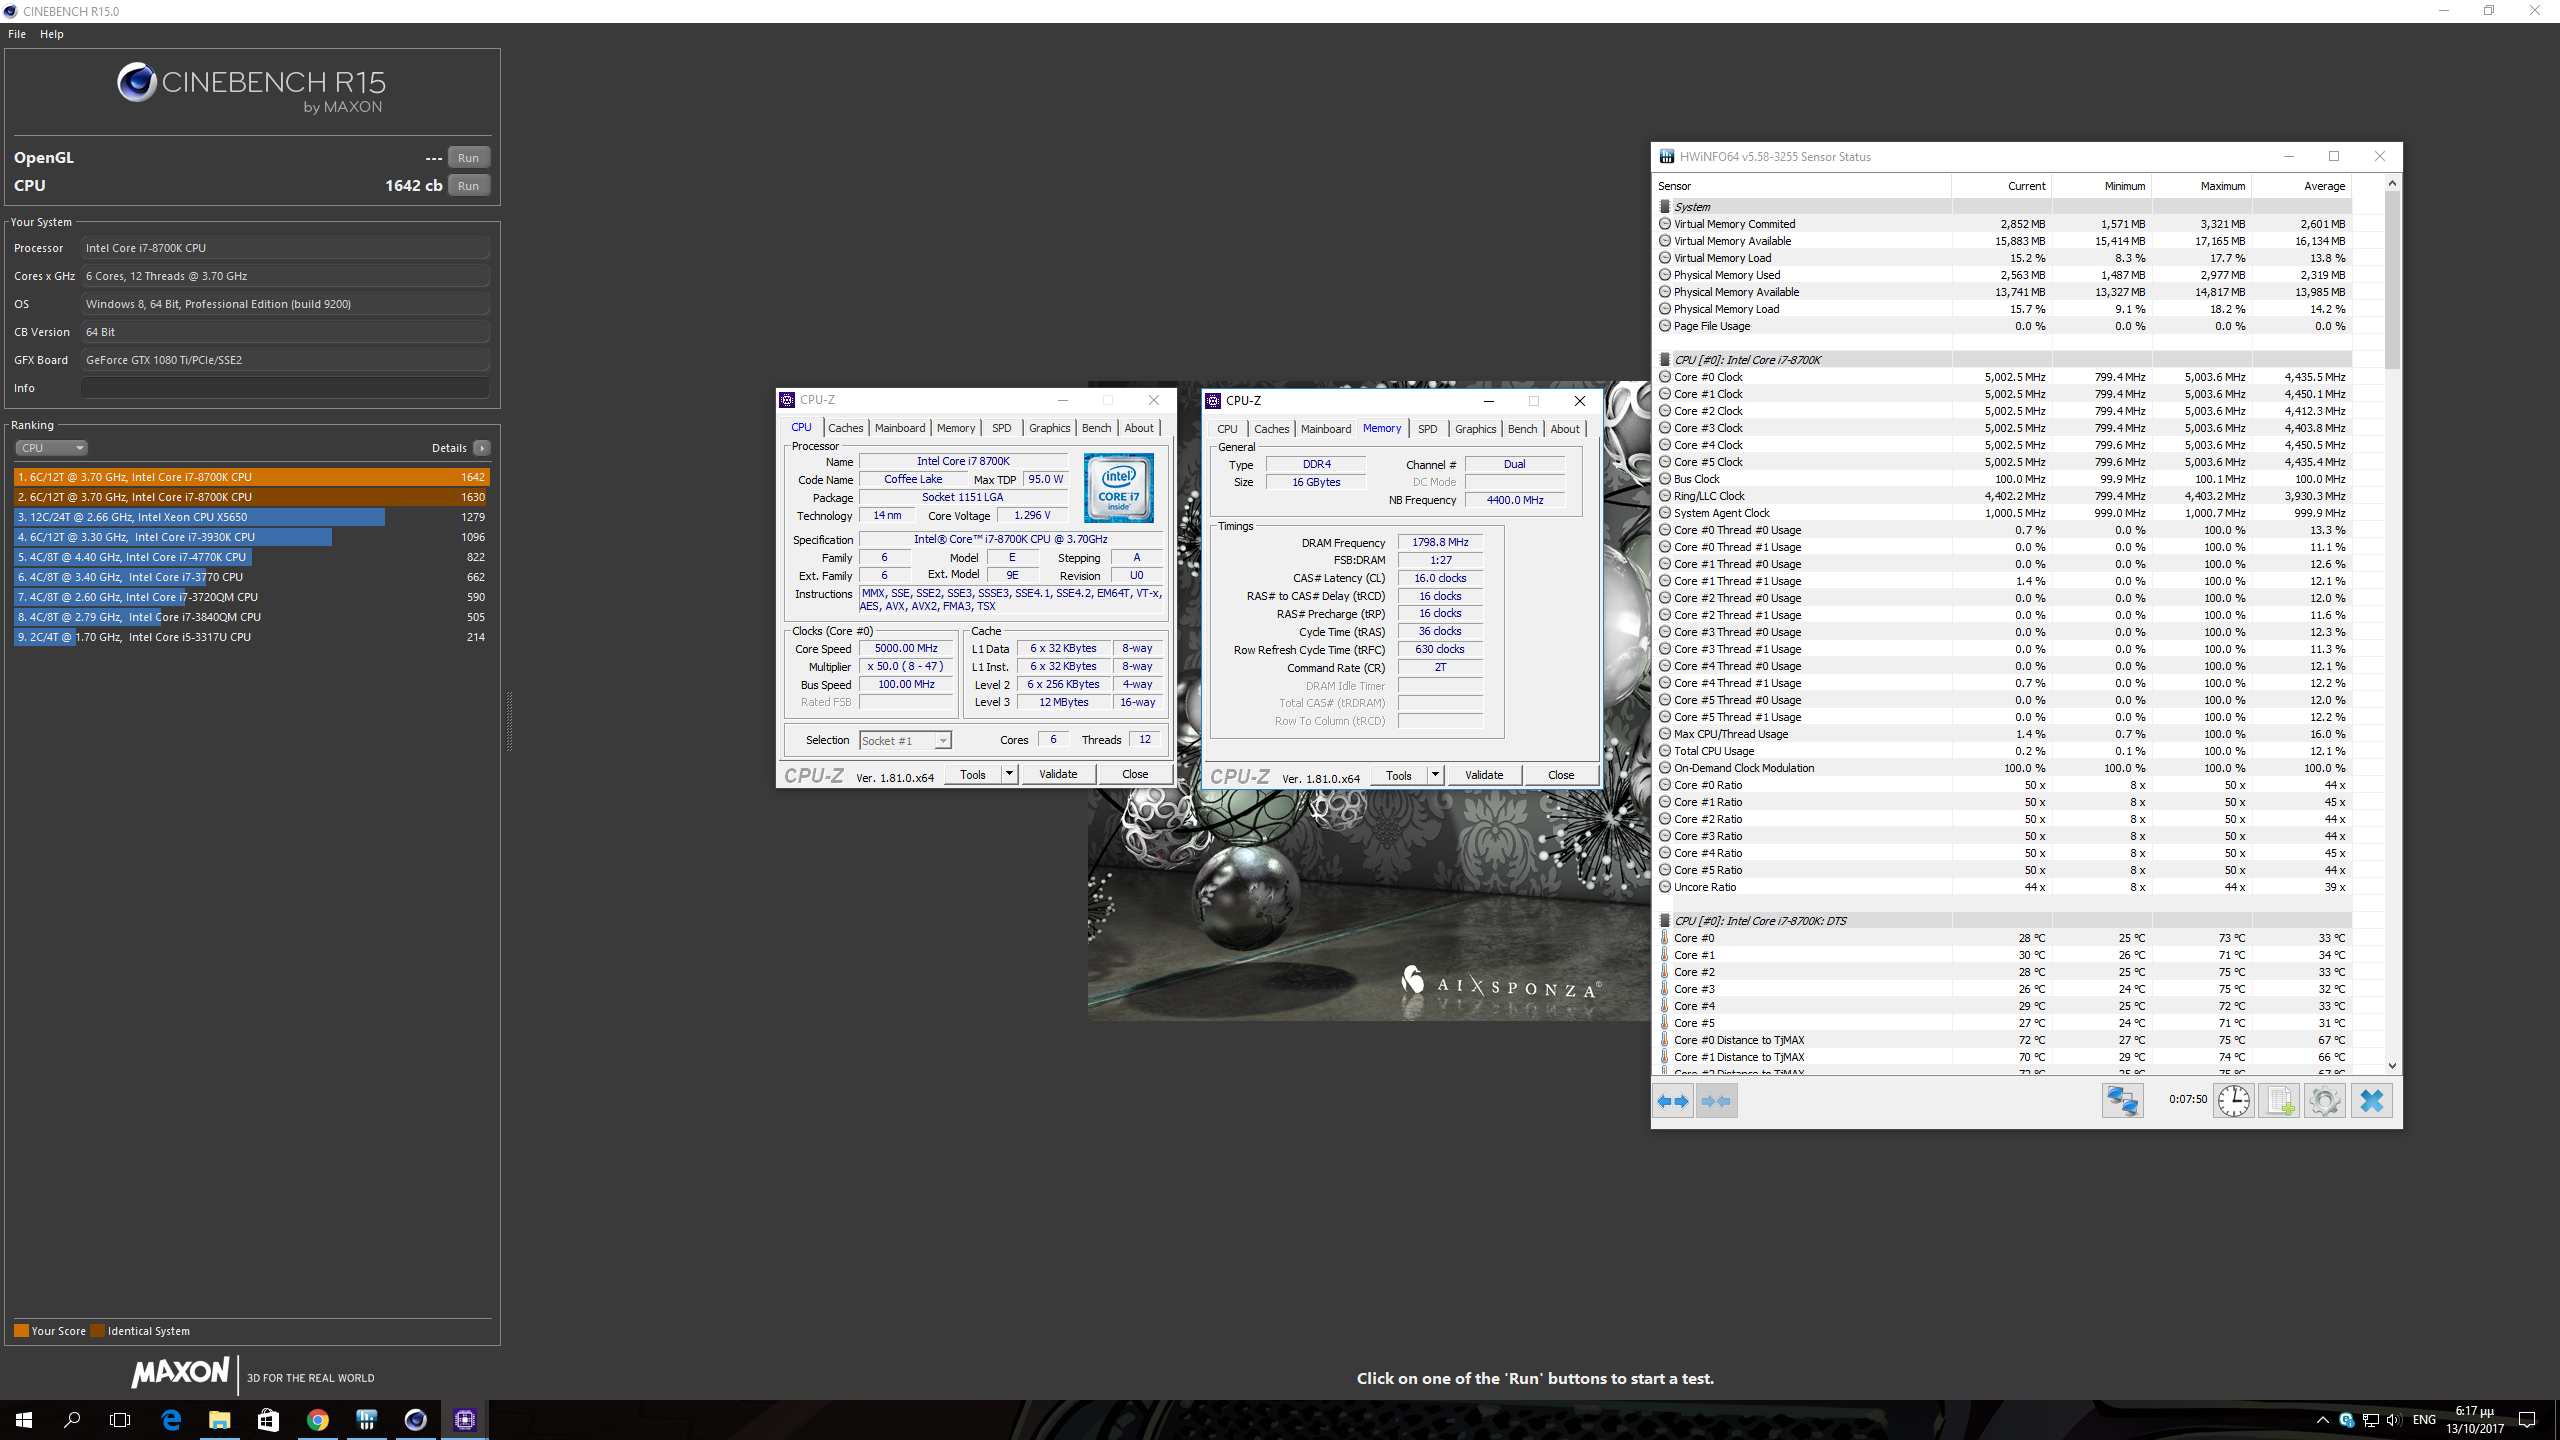This screenshot has width=2560, height=1440.
Task: Click HWiNFO vertical scrollbar thumb
Action: click(2392, 280)
